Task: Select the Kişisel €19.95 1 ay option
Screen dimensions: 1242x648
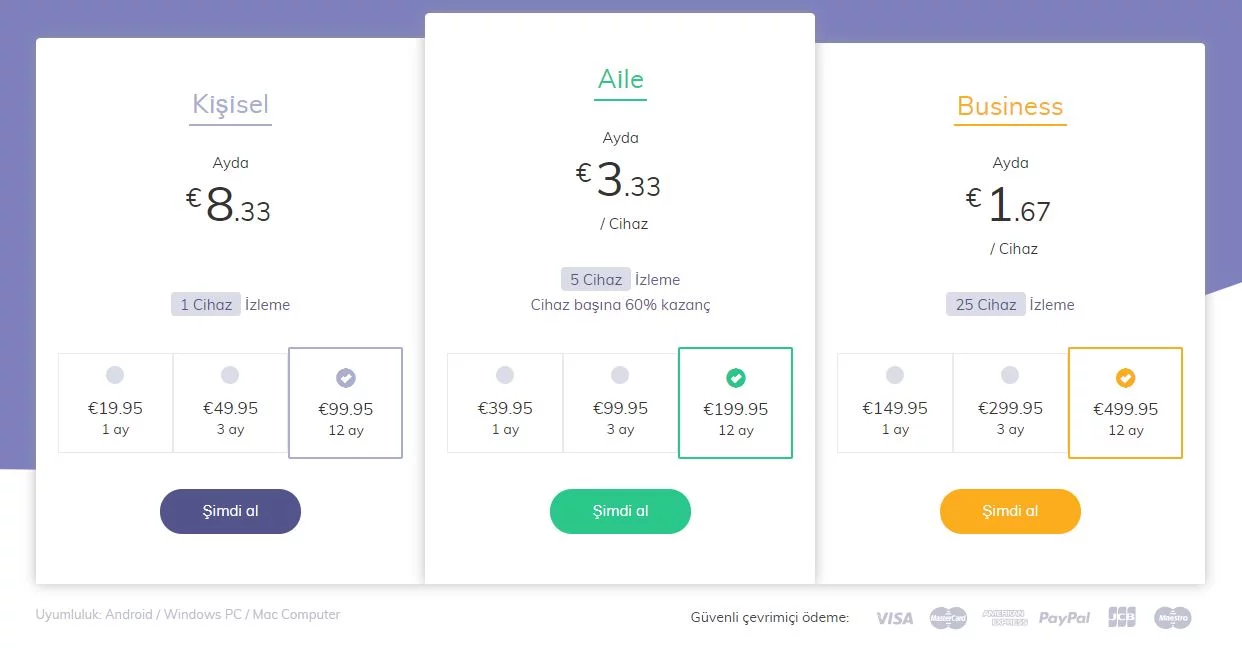Action: coord(115,403)
